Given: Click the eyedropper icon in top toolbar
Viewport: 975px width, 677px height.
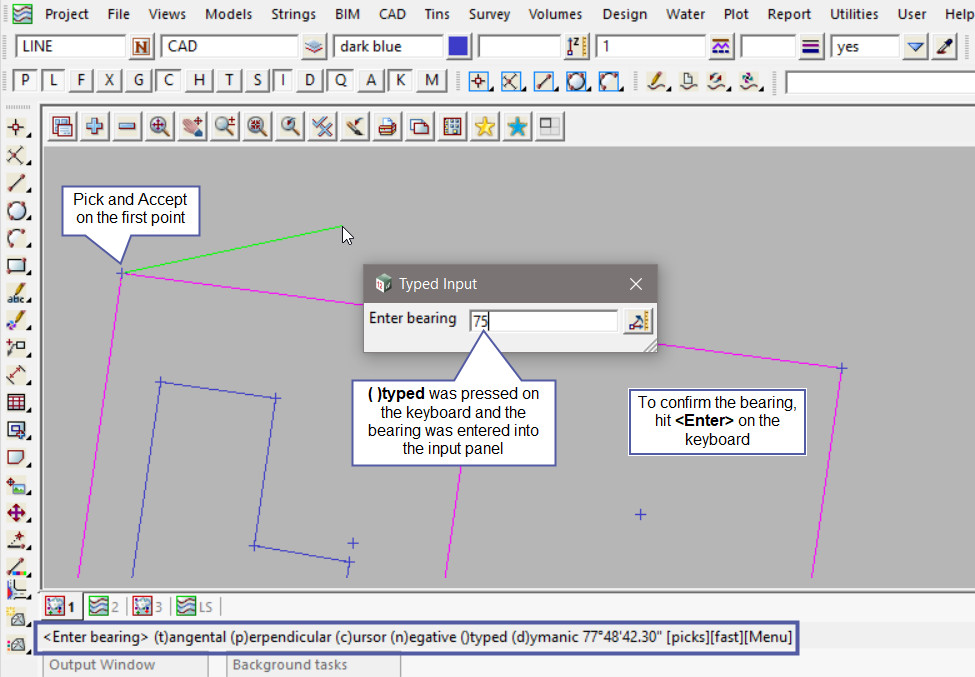Looking at the screenshot, I should [944, 47].
